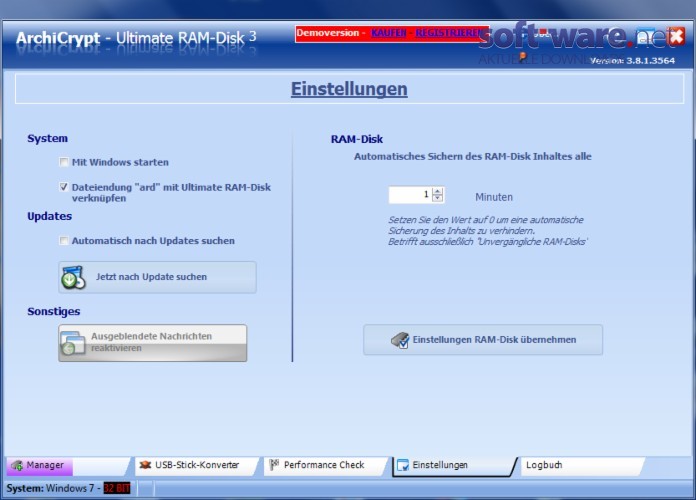Toggle Automatisch nach Updates suchen

[x=64, y=241]
